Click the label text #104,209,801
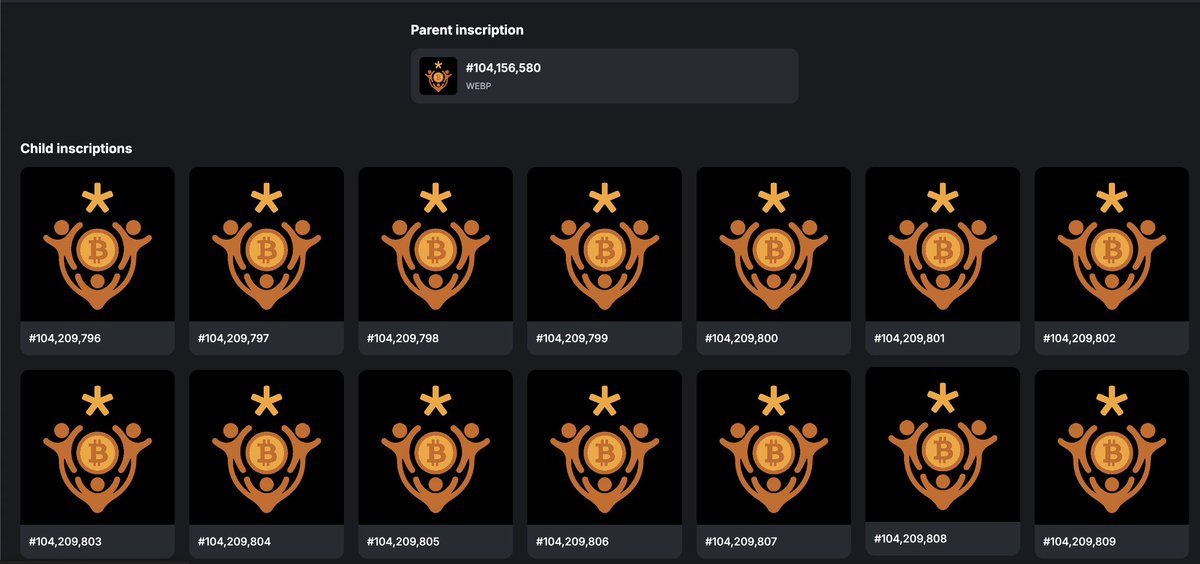The width and height of the screenshot is (1200, 564). (x=909, y=338)
